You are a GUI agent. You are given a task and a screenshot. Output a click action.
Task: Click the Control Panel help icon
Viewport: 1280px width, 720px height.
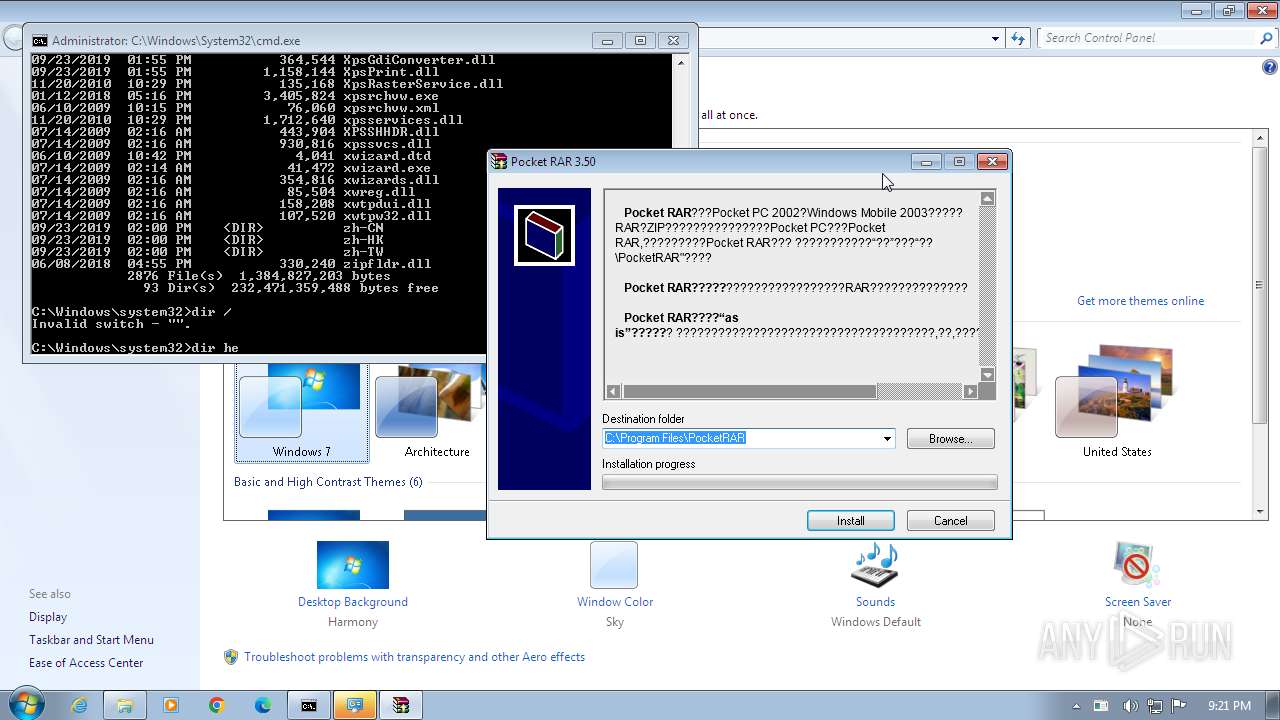tap(1270, 68)
